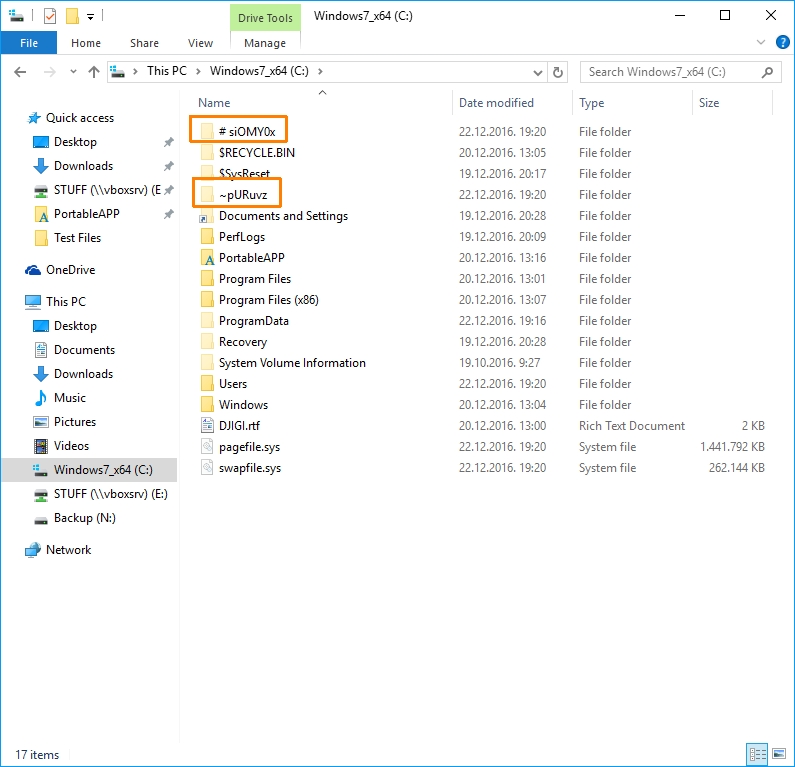Click the pin icon beside PortableAPP
This screenshot has height=767, width=795.
tap(168, 214)
